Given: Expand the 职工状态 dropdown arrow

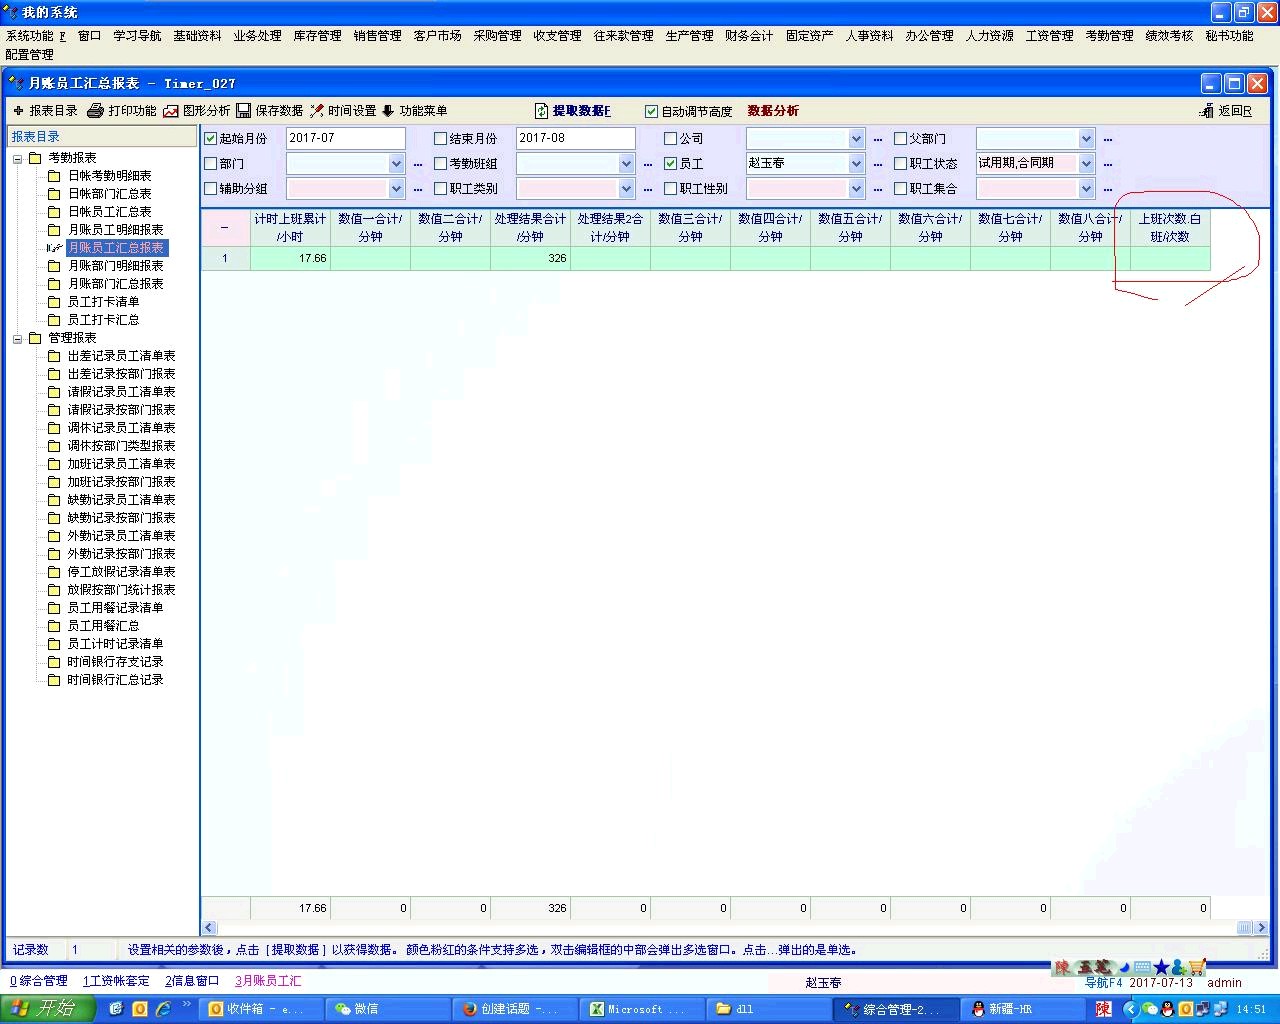Looking at the screenshot, I should (1086, 164).
